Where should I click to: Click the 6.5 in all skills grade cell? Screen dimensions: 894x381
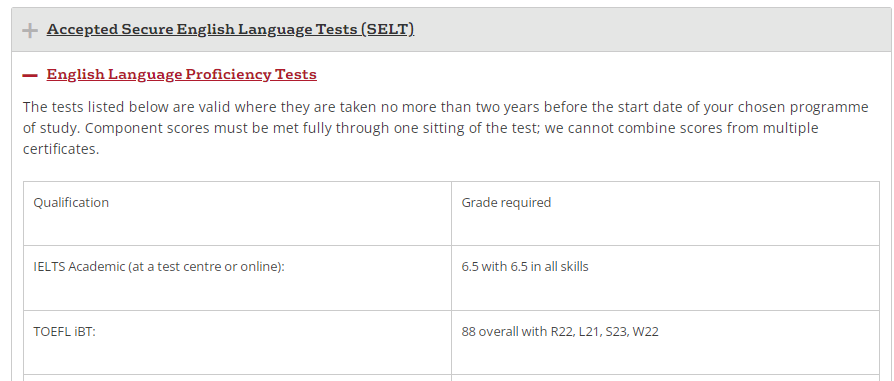(x=665, y=278)
